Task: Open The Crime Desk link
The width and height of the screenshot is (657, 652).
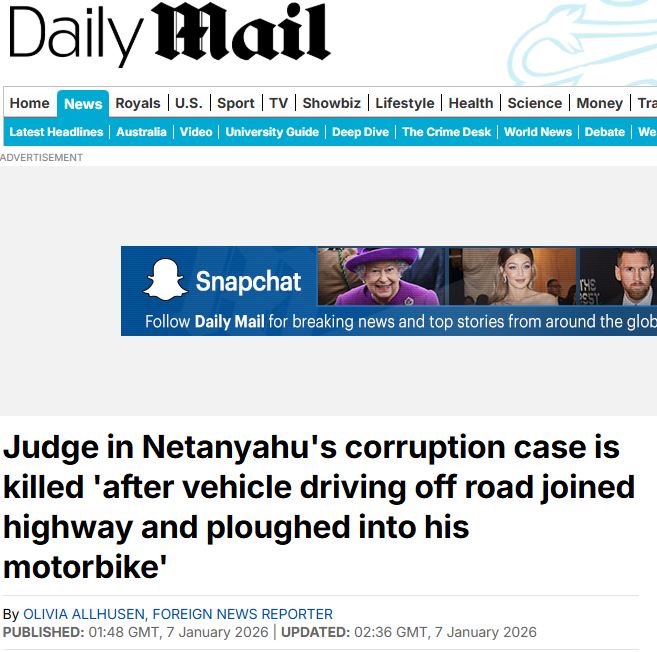Action: (446, 132)
